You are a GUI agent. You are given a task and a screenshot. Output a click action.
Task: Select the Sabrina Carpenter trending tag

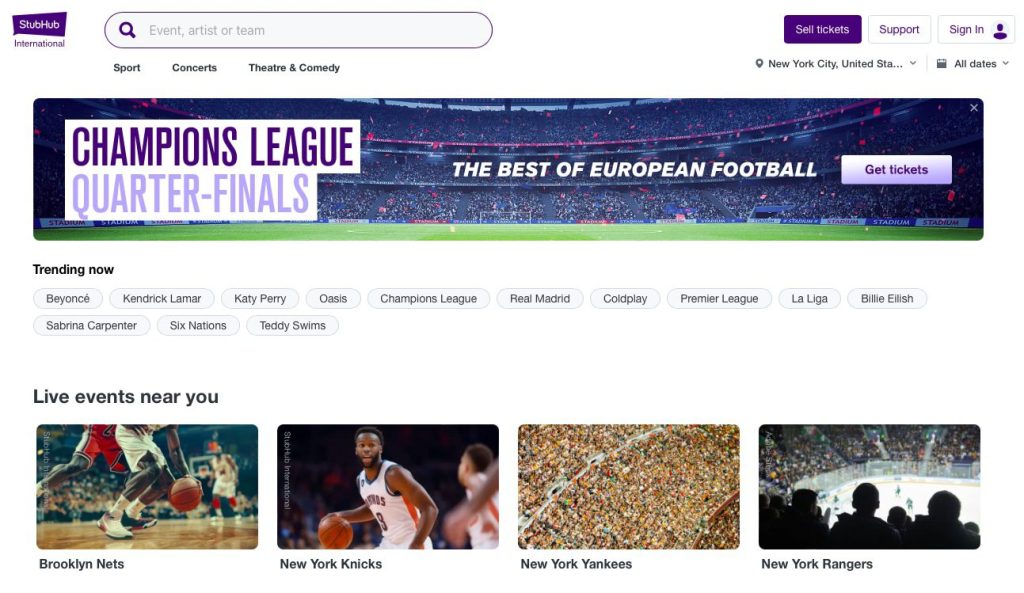(91, 325)
